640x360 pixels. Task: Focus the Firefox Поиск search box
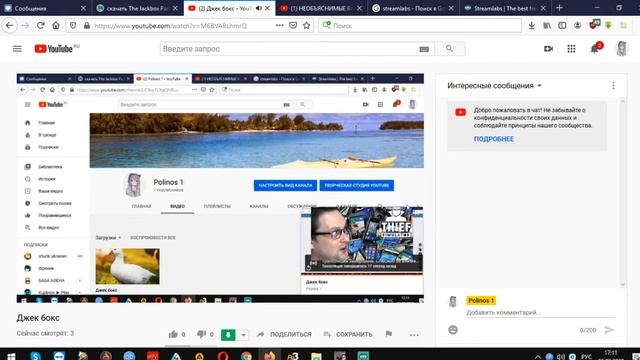pos(420,25)
